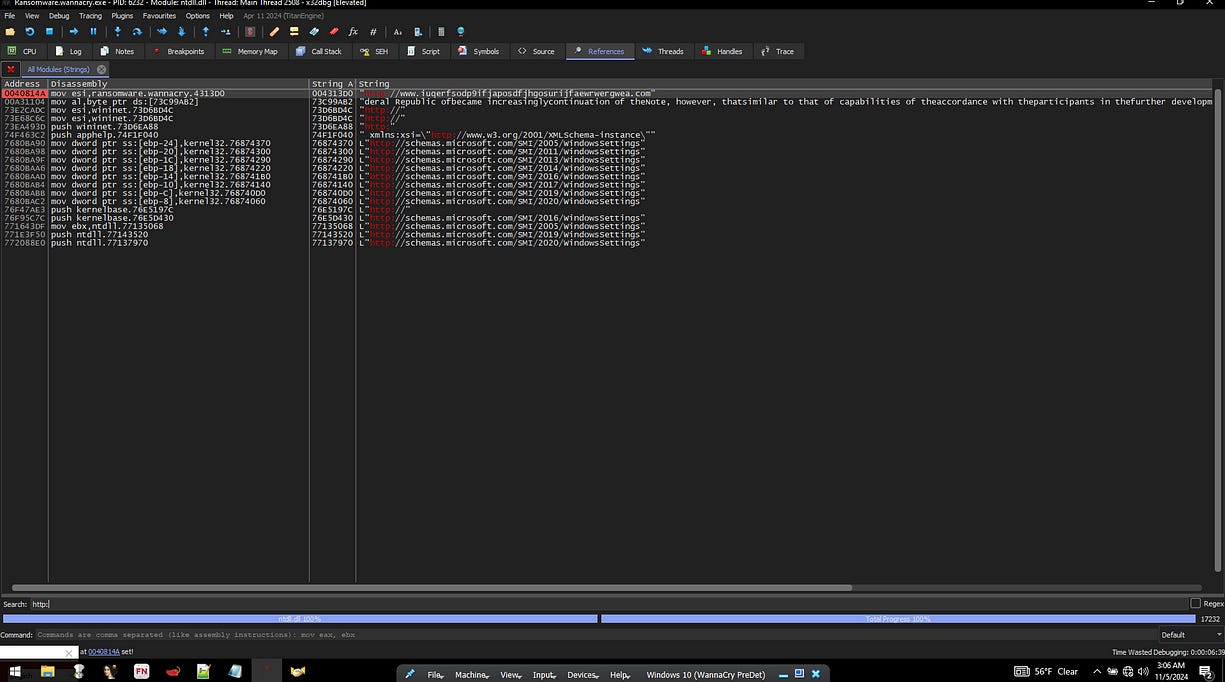The image size is (1225, 682).
Task: Open the Plugins menu
Action: click(122, 16)
